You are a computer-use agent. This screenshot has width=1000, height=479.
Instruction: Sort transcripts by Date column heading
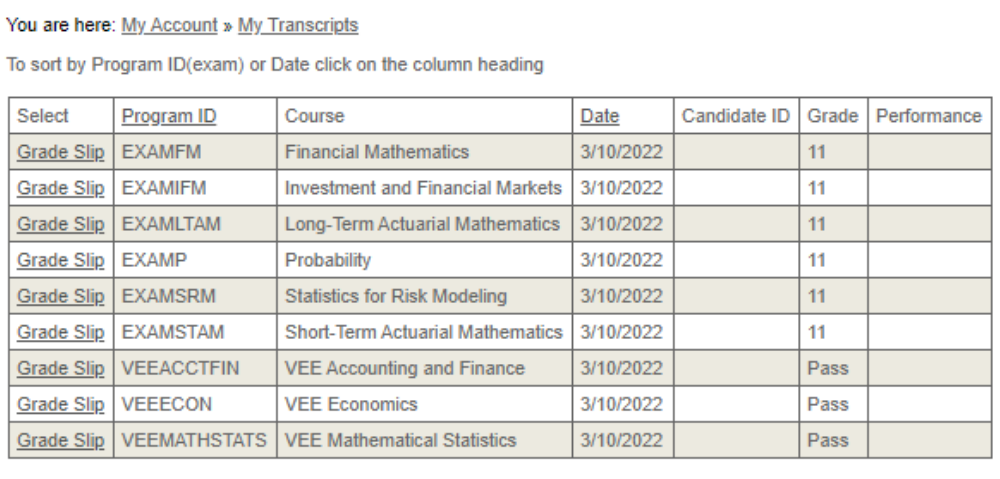(x=599, y=116)
